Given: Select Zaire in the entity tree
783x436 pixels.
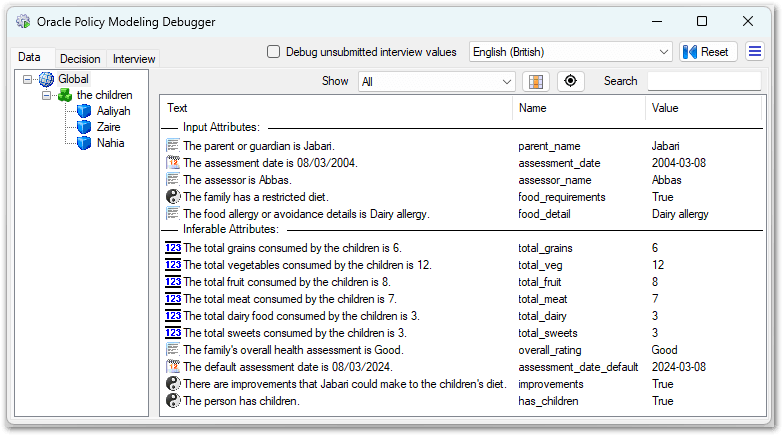Looking at the screenshot, I should tap(108, 127).
